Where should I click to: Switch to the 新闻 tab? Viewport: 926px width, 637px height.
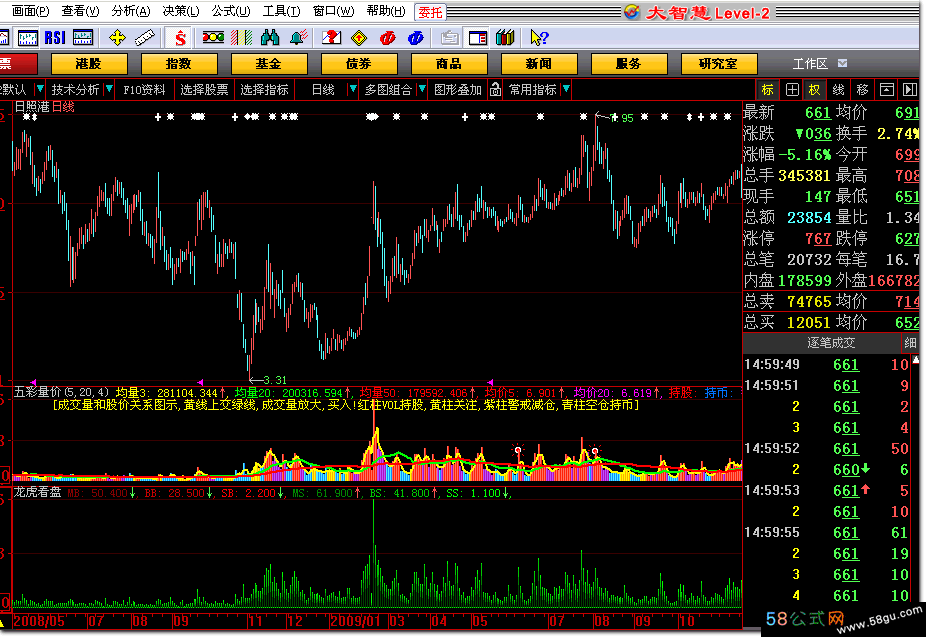tap(539, 64)
